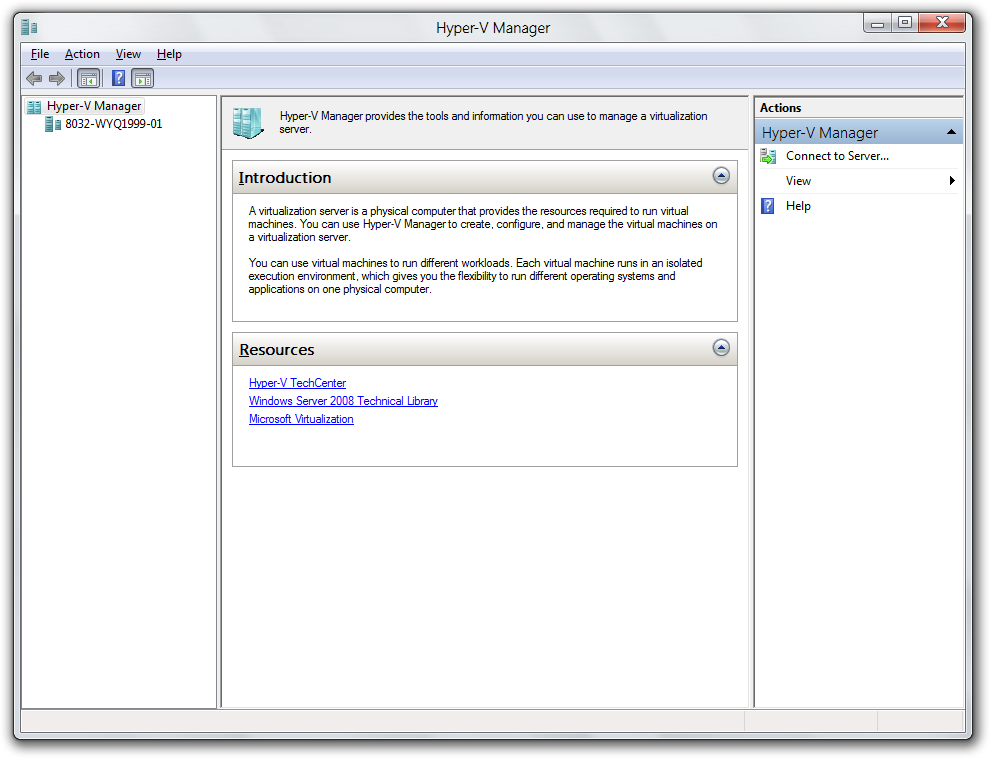Toggle Show/Hide Action Pane toolbar icon

click(143, 78)
